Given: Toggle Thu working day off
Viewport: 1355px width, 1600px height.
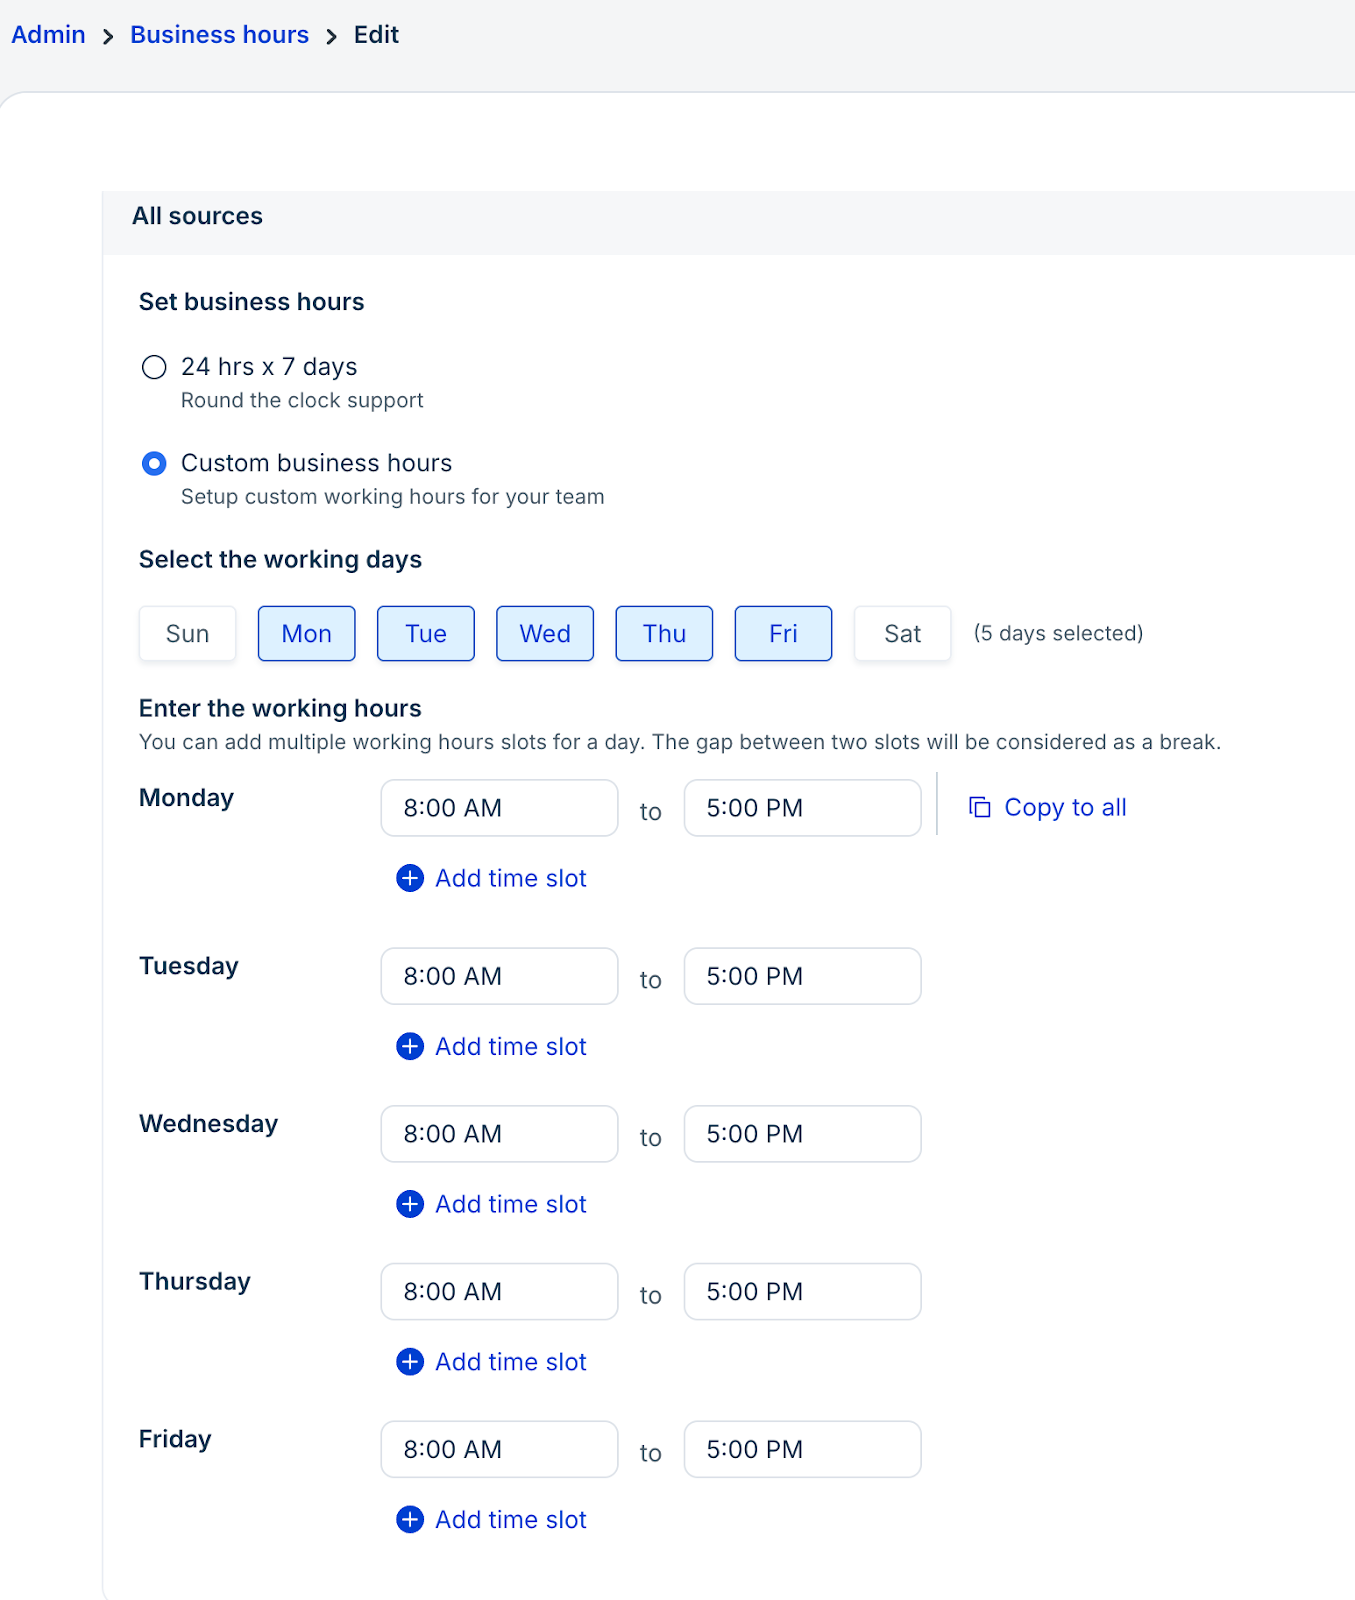Looking at the screenshot, I should (664, 633).
